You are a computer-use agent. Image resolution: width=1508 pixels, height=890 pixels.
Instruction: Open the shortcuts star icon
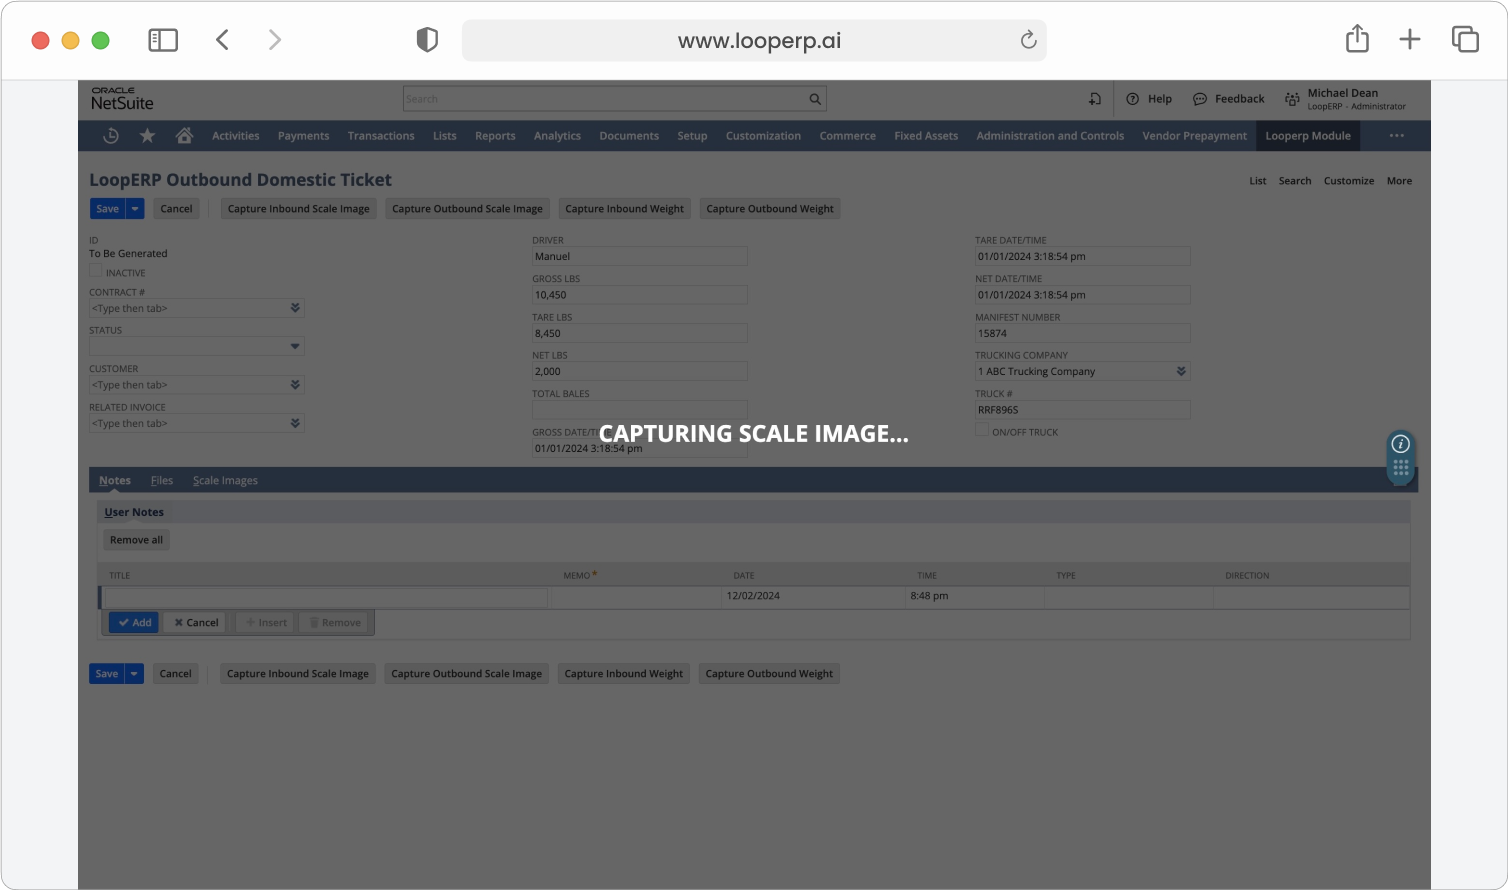(x=147, y=136)
